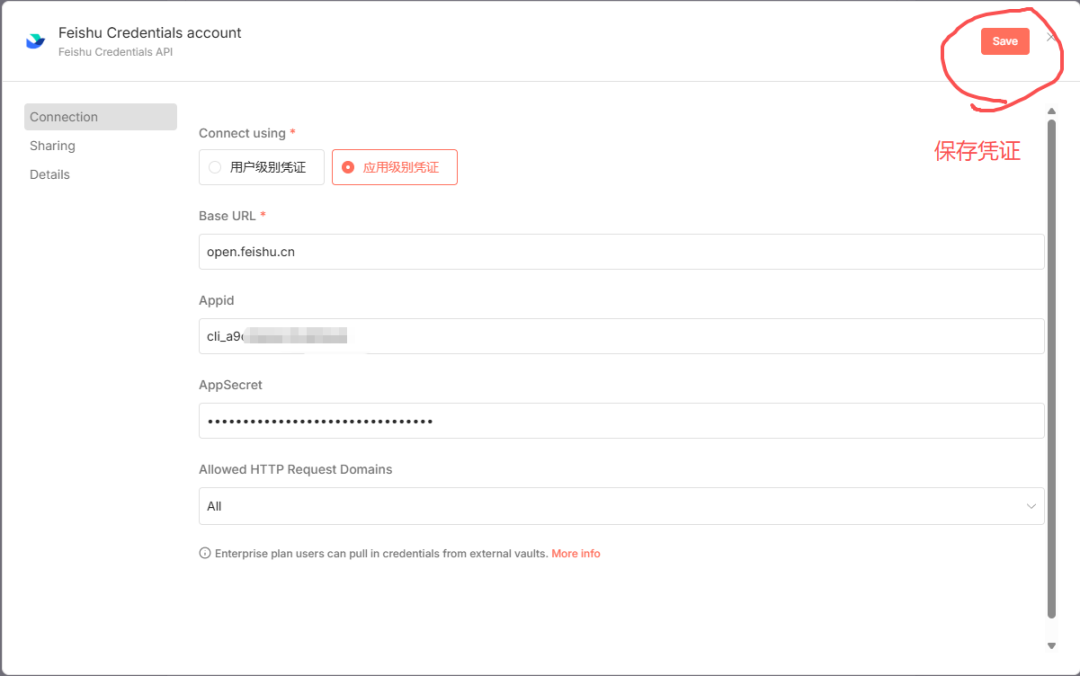
Task: Click the chevron arrow in the domains dropdown
Action: 1031,506
